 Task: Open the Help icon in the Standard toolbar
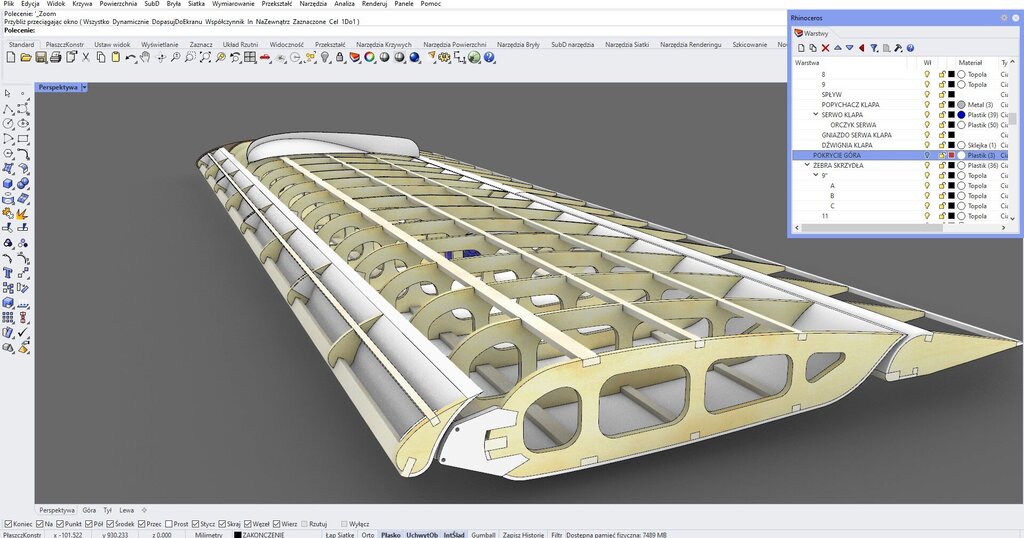coord(490,58)
